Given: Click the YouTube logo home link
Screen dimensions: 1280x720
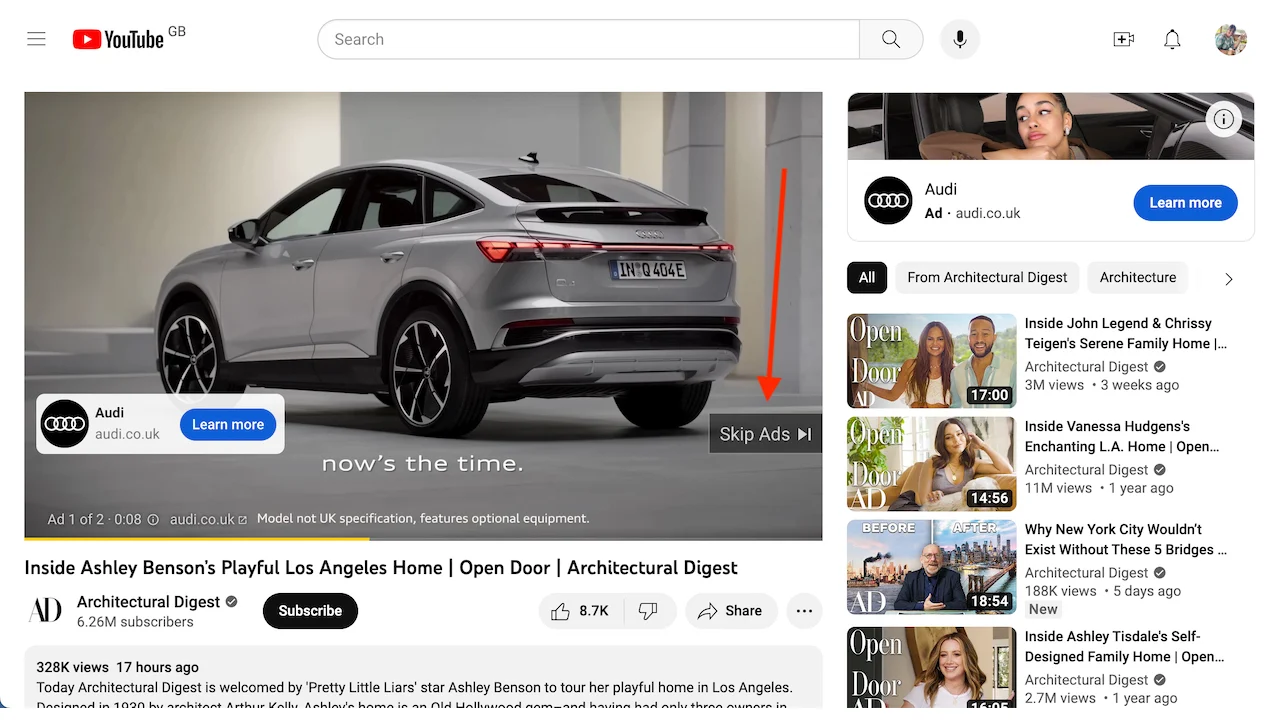Looking at the screenshot, I should coord(119,39).
